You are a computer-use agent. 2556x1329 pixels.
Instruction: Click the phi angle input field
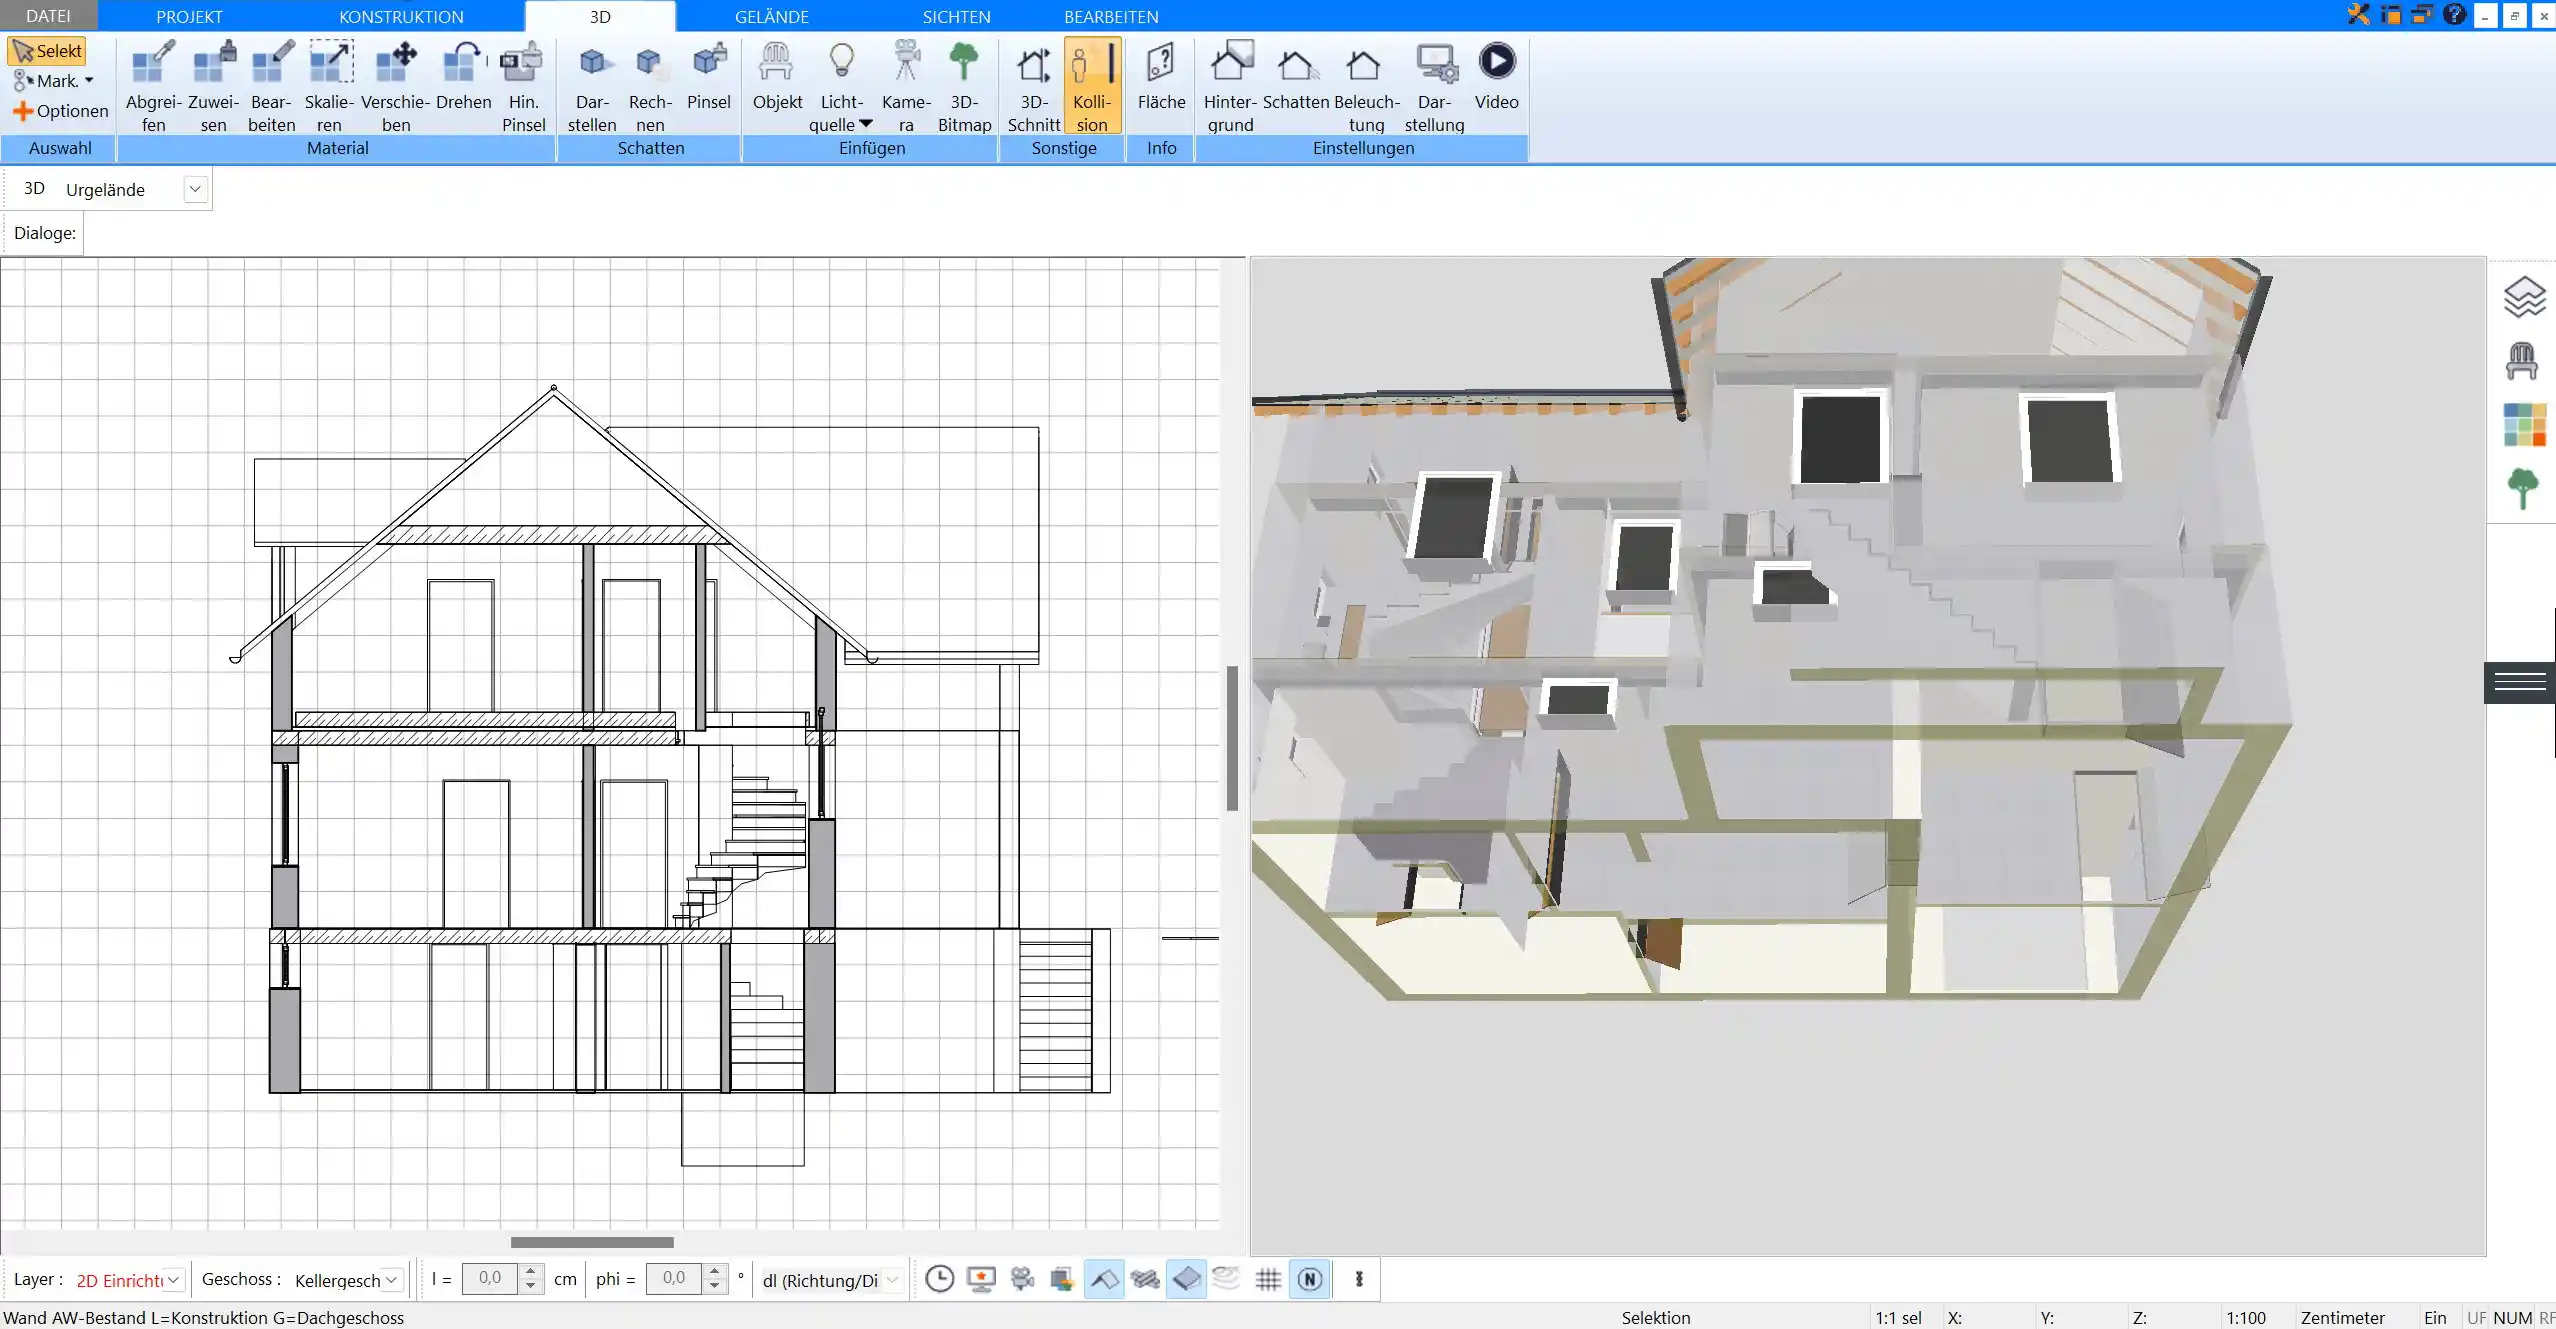[x=674, y=1278]
